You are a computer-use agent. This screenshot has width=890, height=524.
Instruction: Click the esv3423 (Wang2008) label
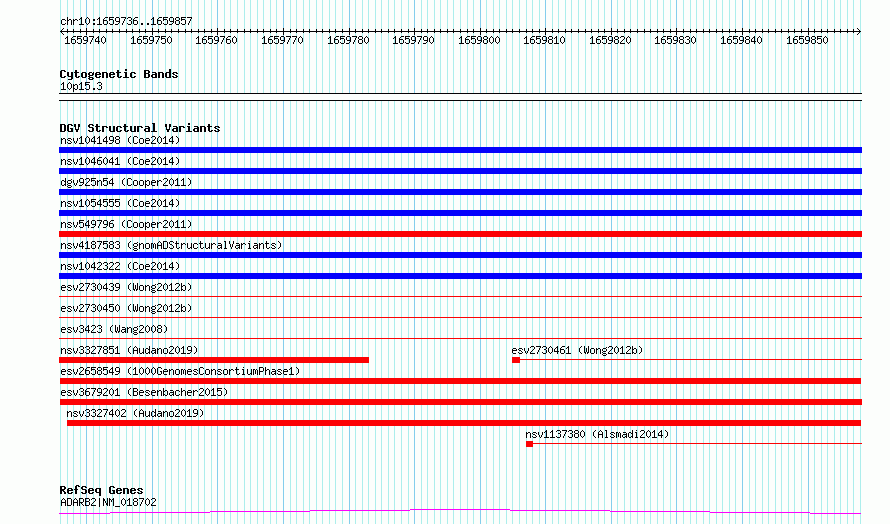(x=114, y=329)
